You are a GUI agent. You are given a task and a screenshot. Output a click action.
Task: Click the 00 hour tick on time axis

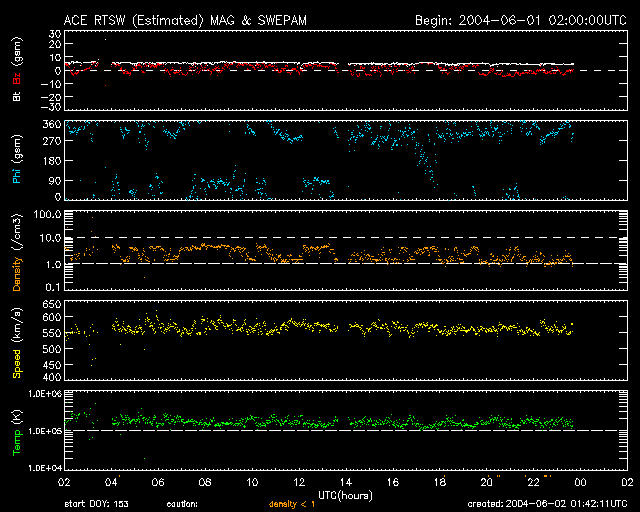[579, 483]
